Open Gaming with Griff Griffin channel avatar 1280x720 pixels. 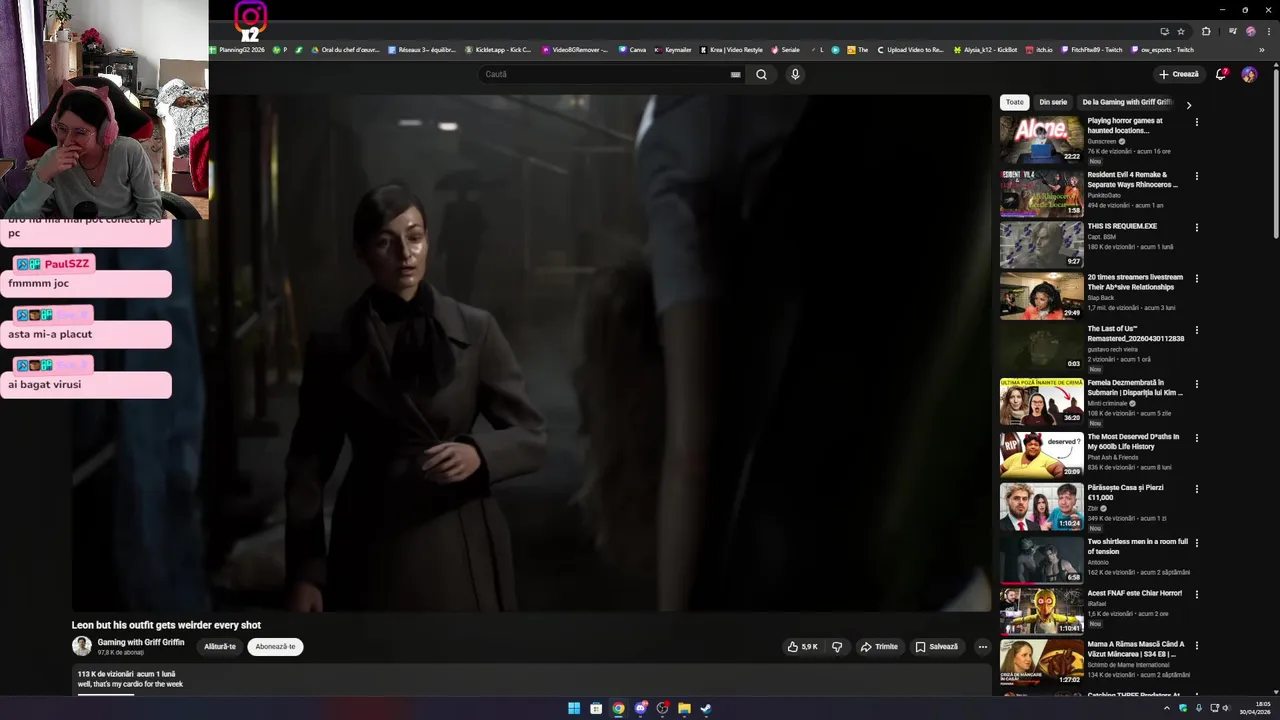(82, 646)
